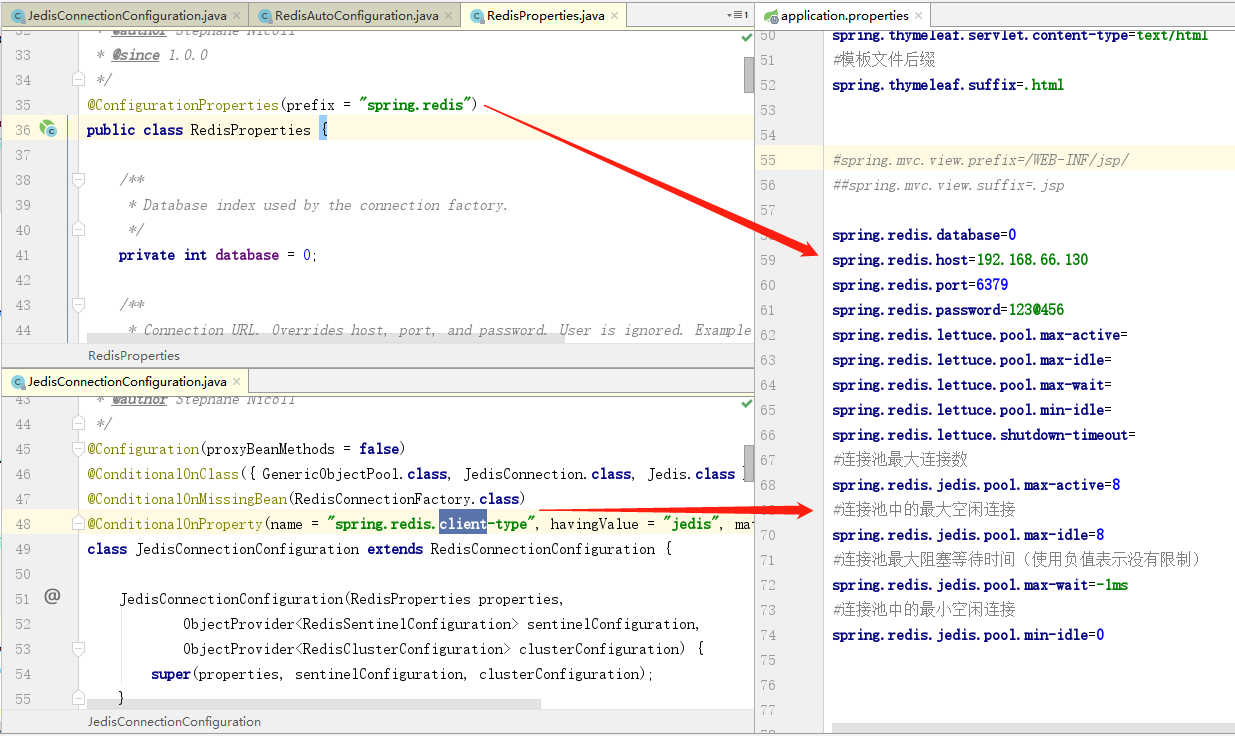The height and width of the screenshot is (736, 1235).
Task: Click '@Configuration(proxyBeanMethods = false)' line
Action: point(246,449)
